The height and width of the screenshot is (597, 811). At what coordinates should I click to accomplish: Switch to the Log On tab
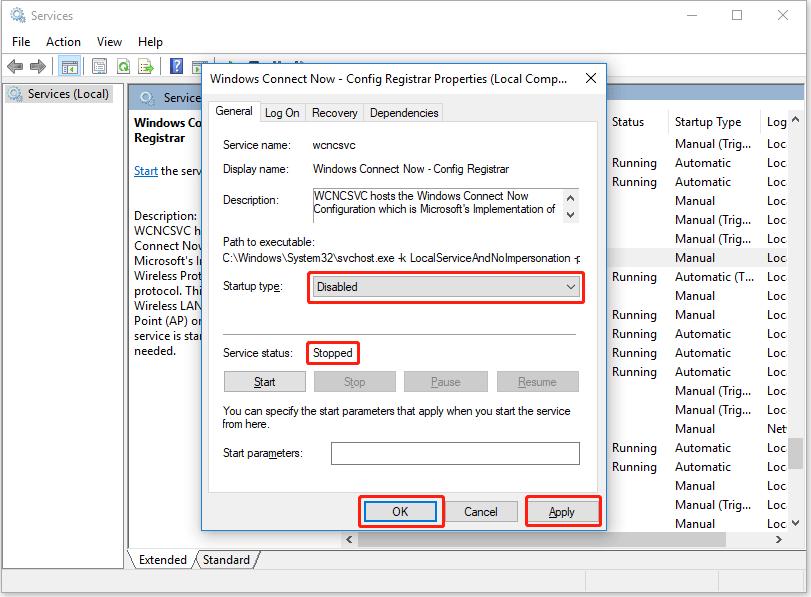point(282,113)
